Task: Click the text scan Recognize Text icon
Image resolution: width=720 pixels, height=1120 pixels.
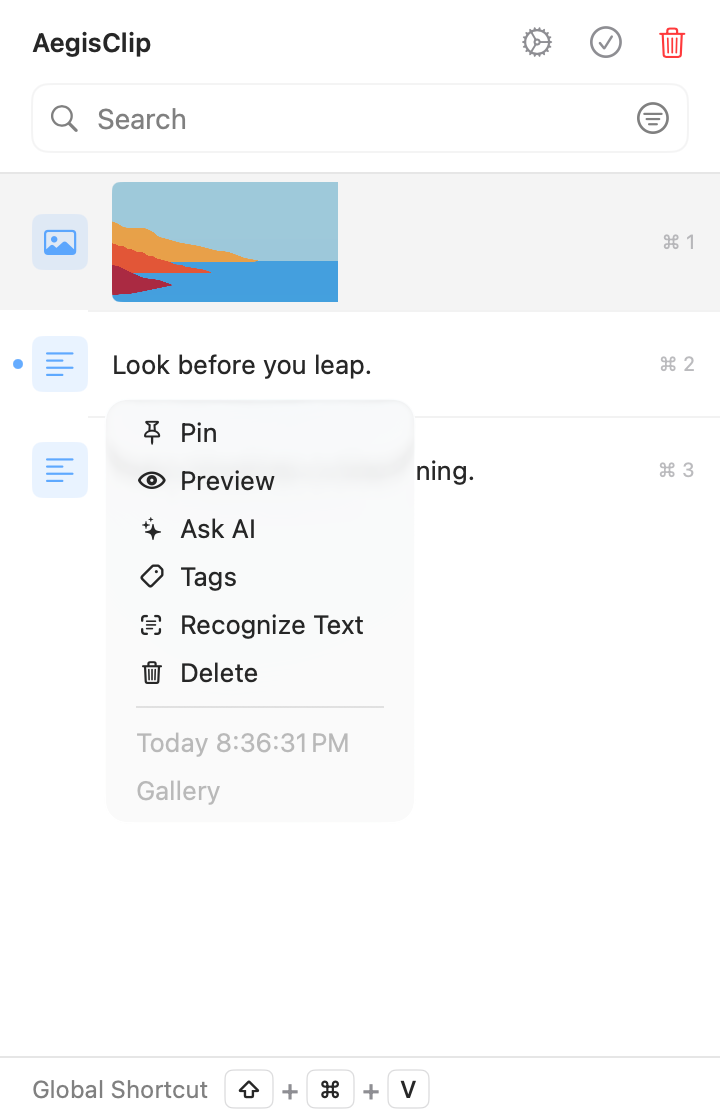Action: point(151,625)
